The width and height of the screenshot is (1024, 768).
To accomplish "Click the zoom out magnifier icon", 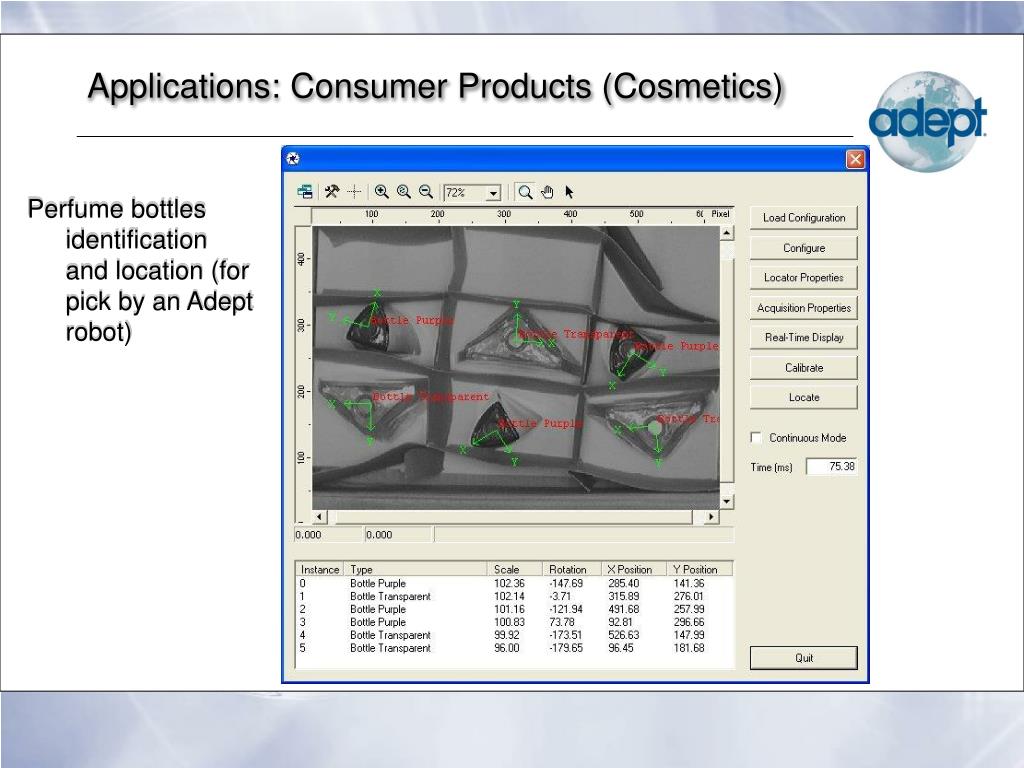I will [426, 192].
